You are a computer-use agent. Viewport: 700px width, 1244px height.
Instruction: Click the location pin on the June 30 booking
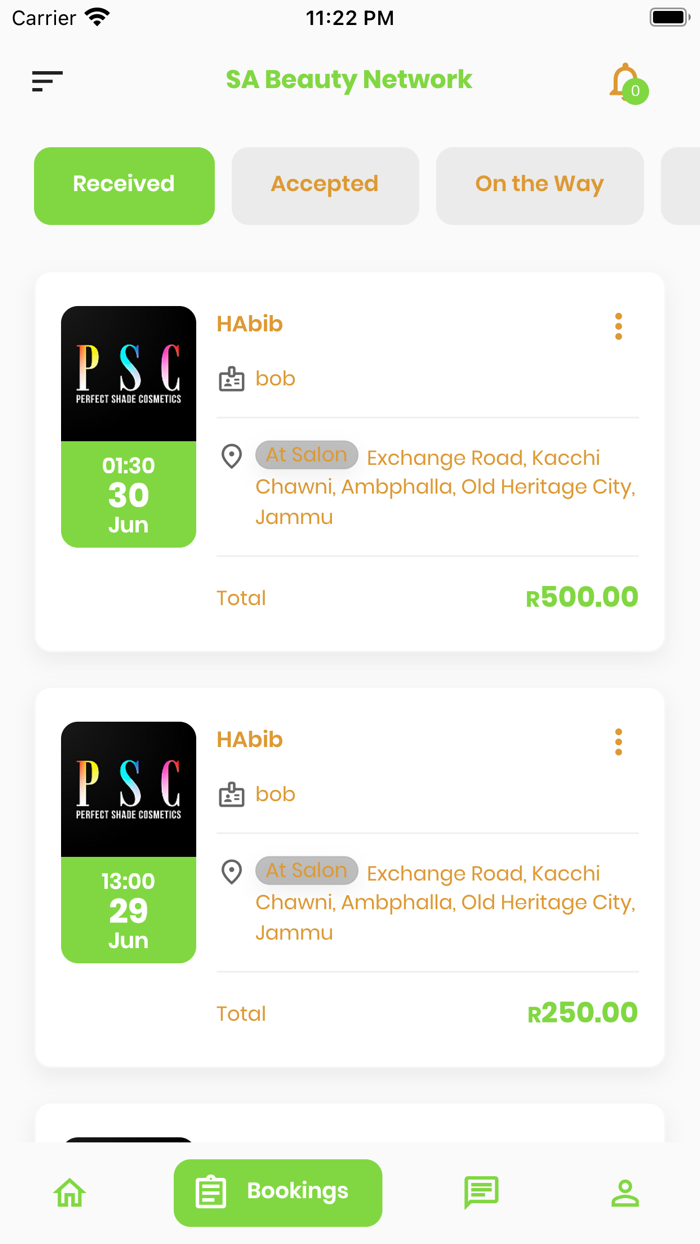click(231, 456)
